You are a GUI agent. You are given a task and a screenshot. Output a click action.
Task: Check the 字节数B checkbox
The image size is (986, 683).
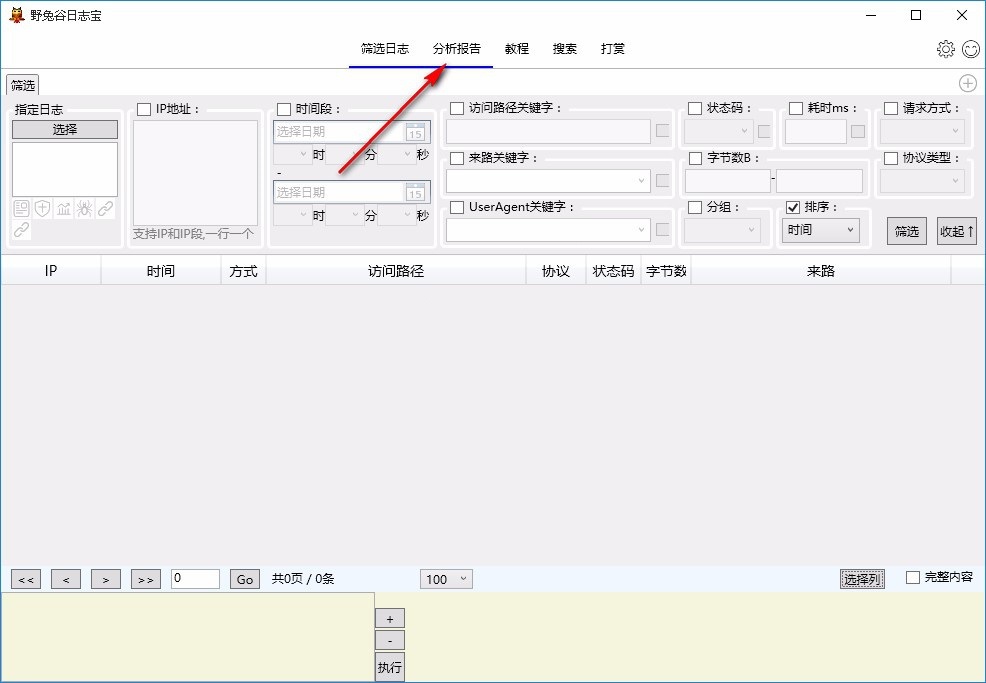(695, 158)
